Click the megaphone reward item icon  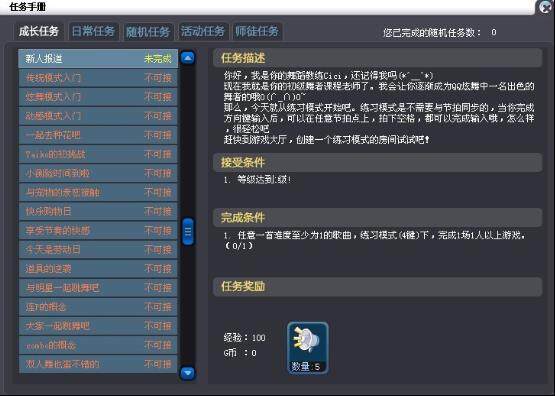[x=308, y=348]
